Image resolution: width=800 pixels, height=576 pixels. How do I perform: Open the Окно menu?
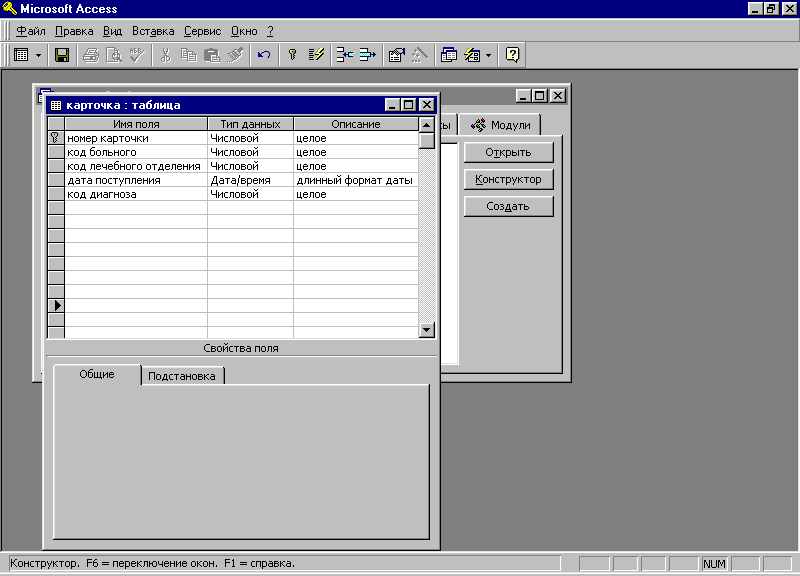(x=244, y=31)
